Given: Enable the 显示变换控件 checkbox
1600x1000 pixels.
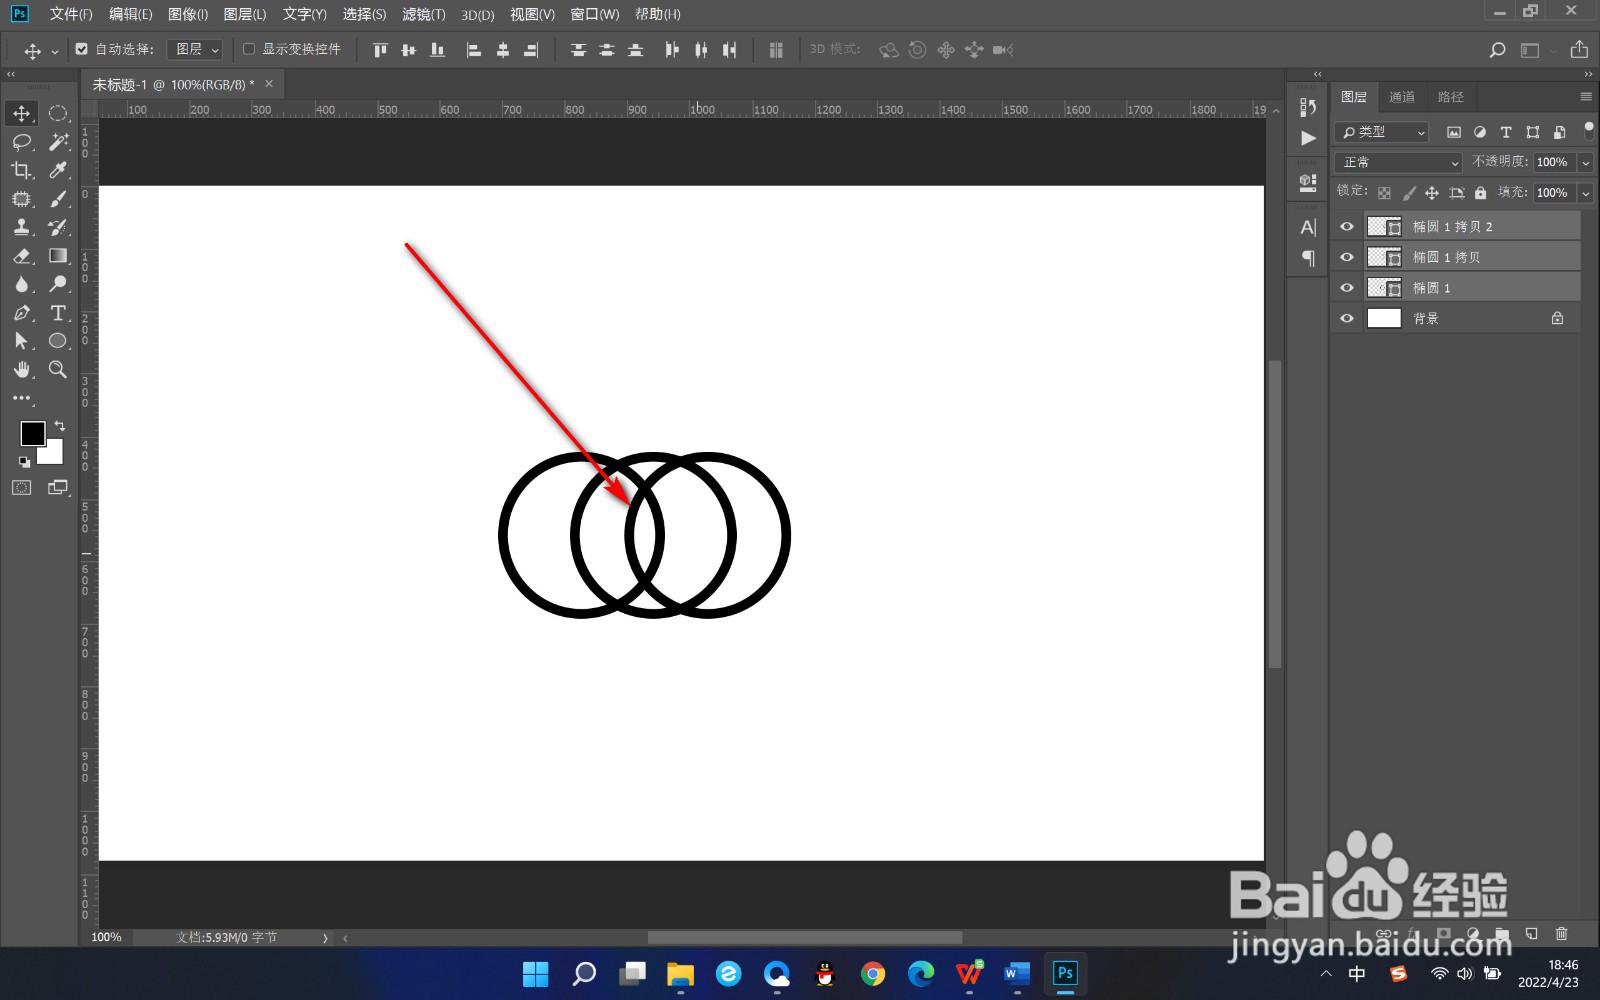Looking at the screenshot, I should click(x=249, y=49).
